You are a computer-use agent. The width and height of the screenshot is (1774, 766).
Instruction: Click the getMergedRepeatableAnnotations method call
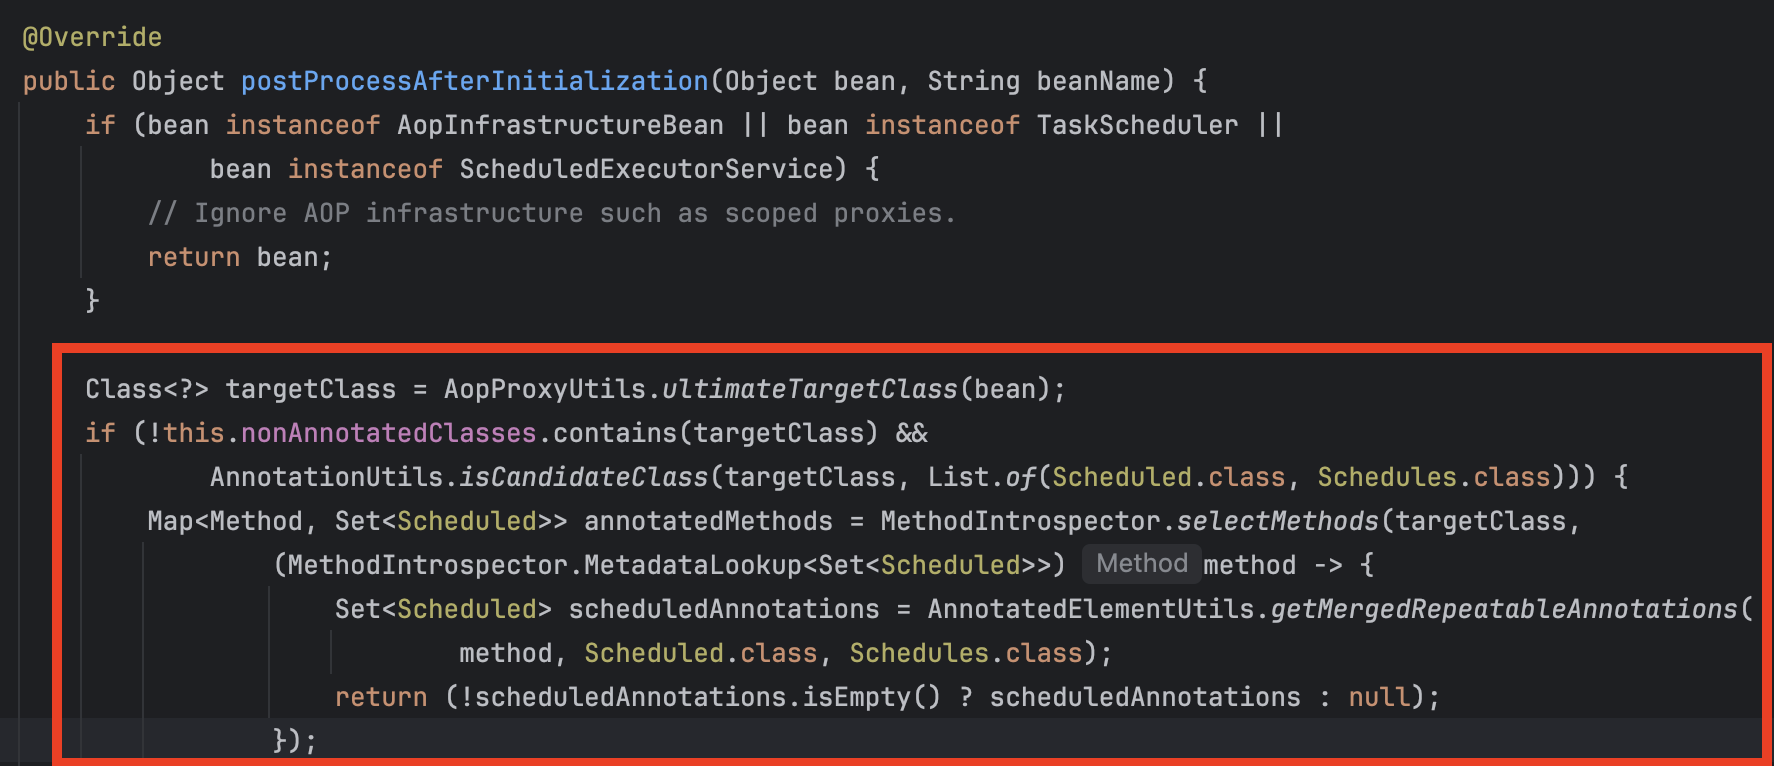(1504, 609)
